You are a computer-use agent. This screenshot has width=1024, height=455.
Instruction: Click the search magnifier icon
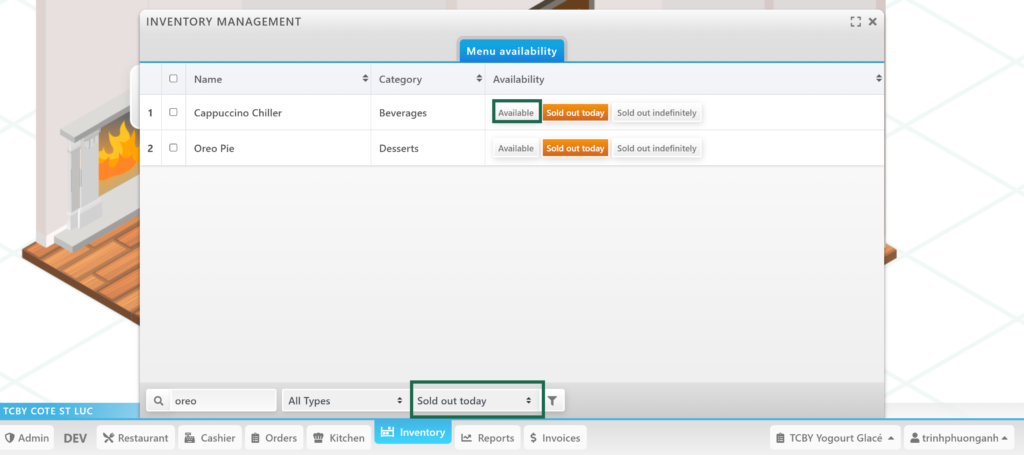click(158, 400)
